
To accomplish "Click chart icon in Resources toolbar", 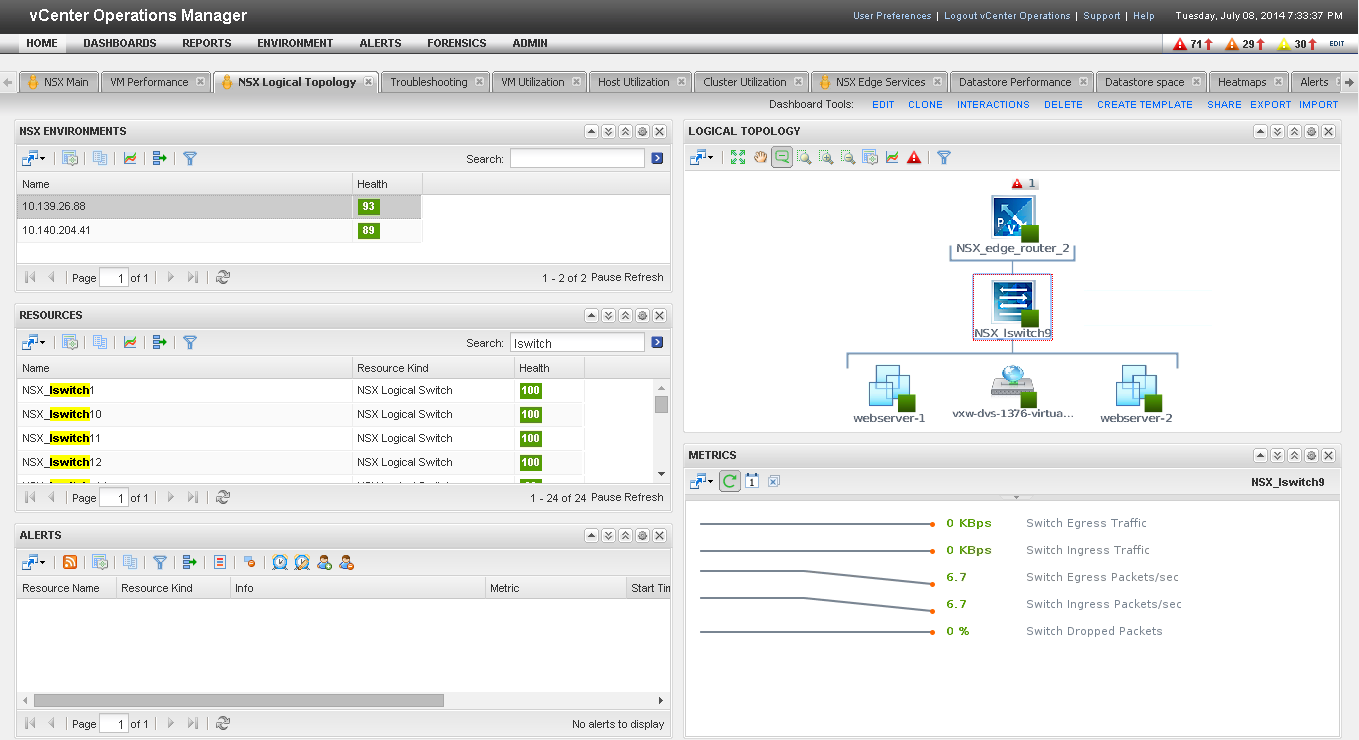I will coord(130,342).
